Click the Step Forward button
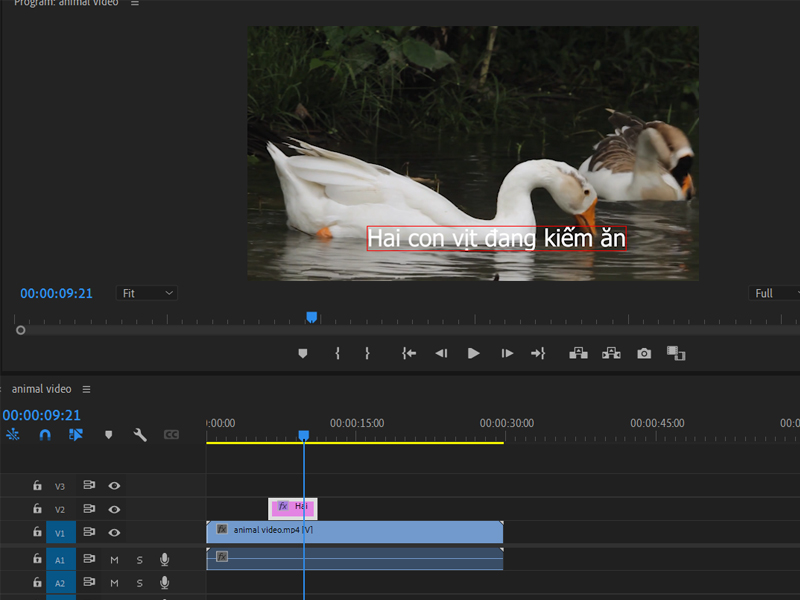This screenshot has width=800, height=600. [507, 353]
